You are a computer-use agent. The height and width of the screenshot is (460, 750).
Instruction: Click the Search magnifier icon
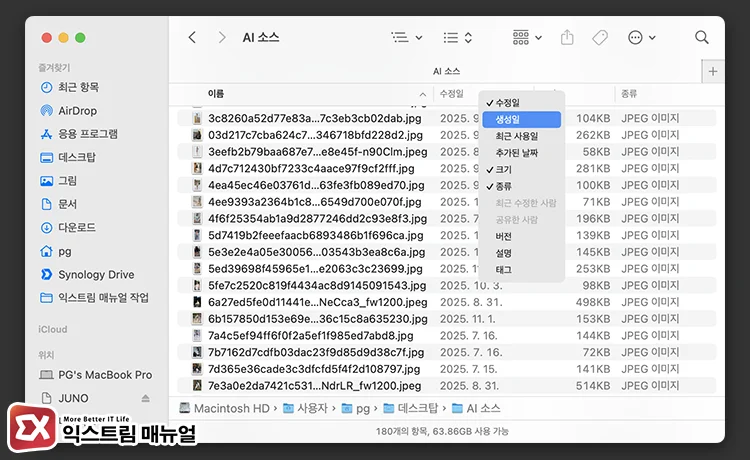click(701, 38)
